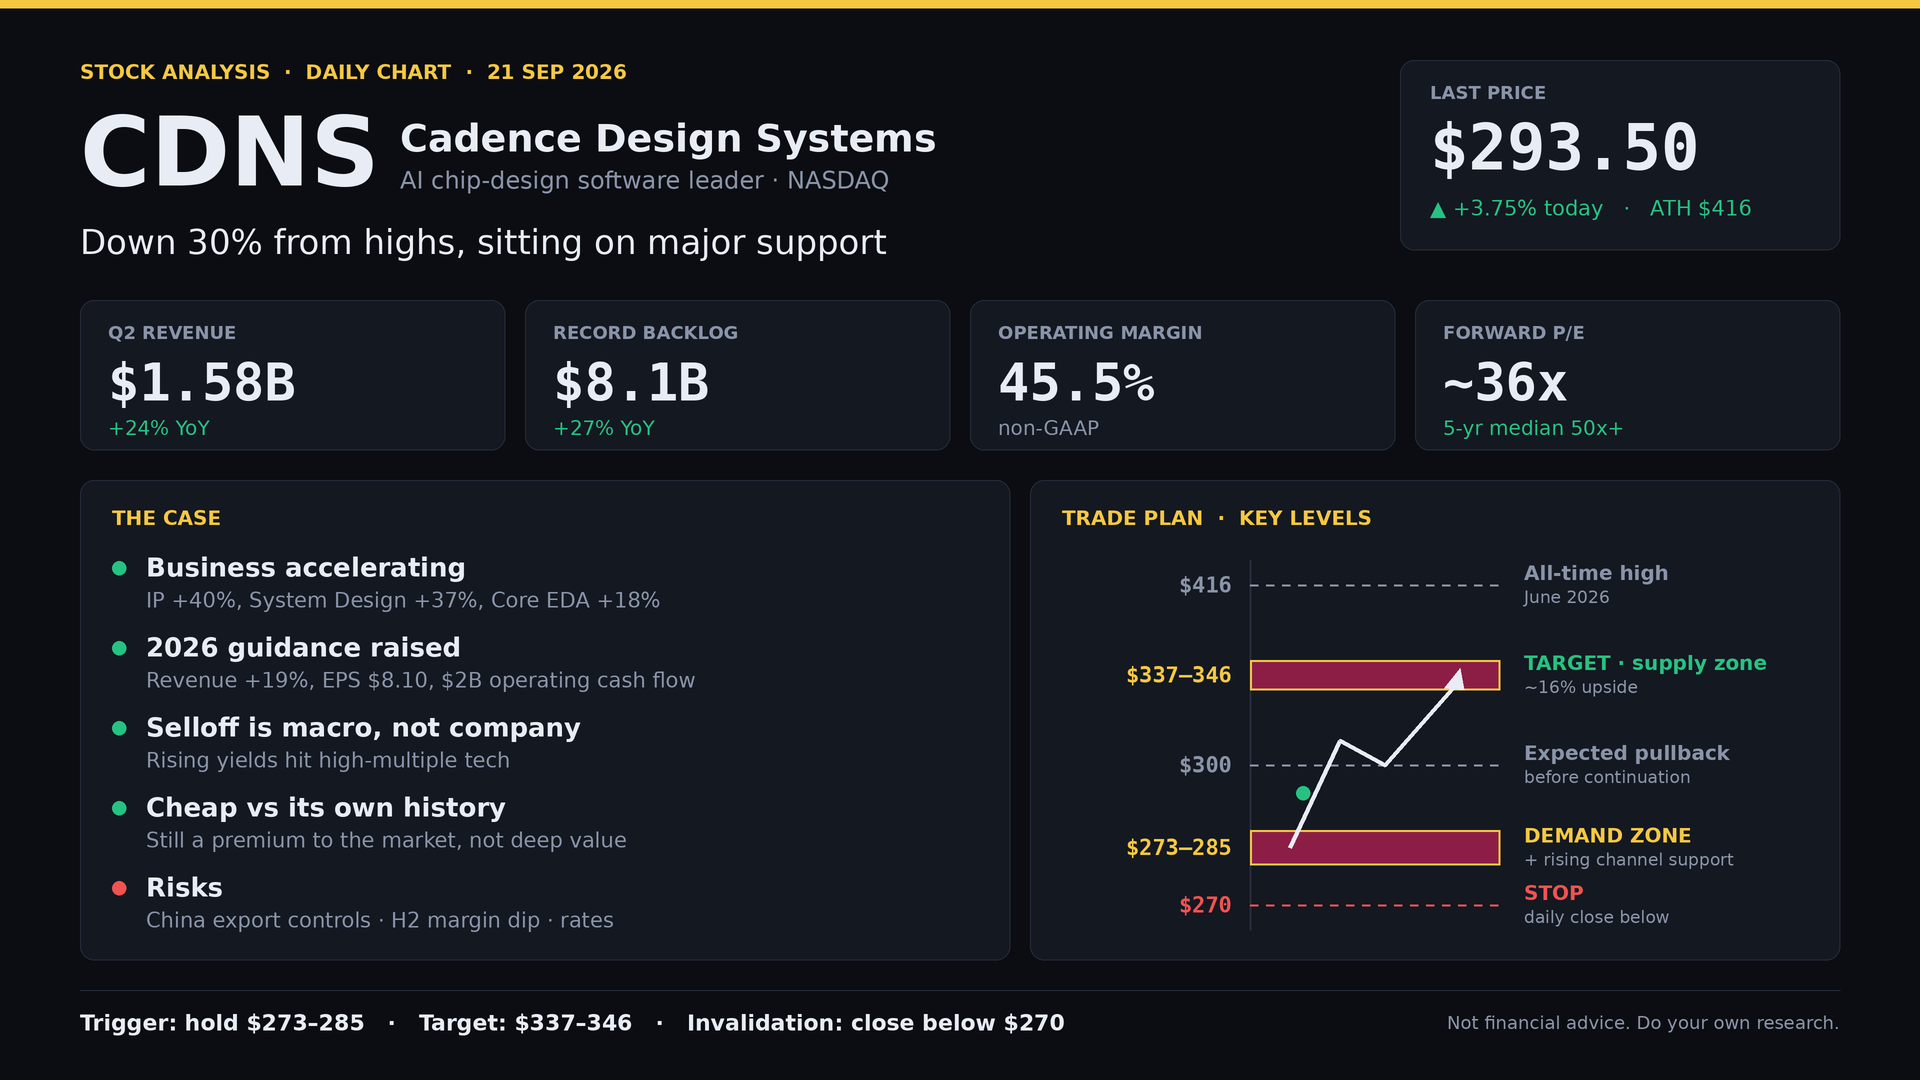This screenshot has height=1080, width=1920.
Task: Select the $293.50 last price value
Action: pos(1565,148)
